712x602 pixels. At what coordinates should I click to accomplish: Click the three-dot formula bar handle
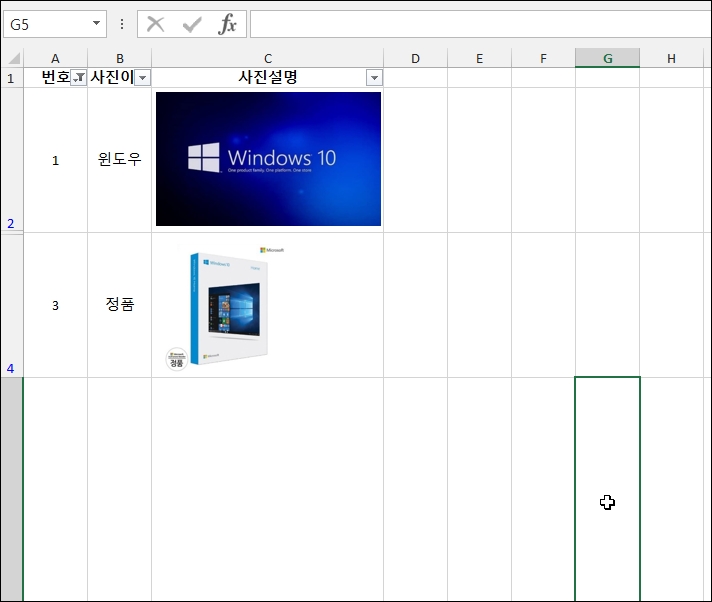122,24
